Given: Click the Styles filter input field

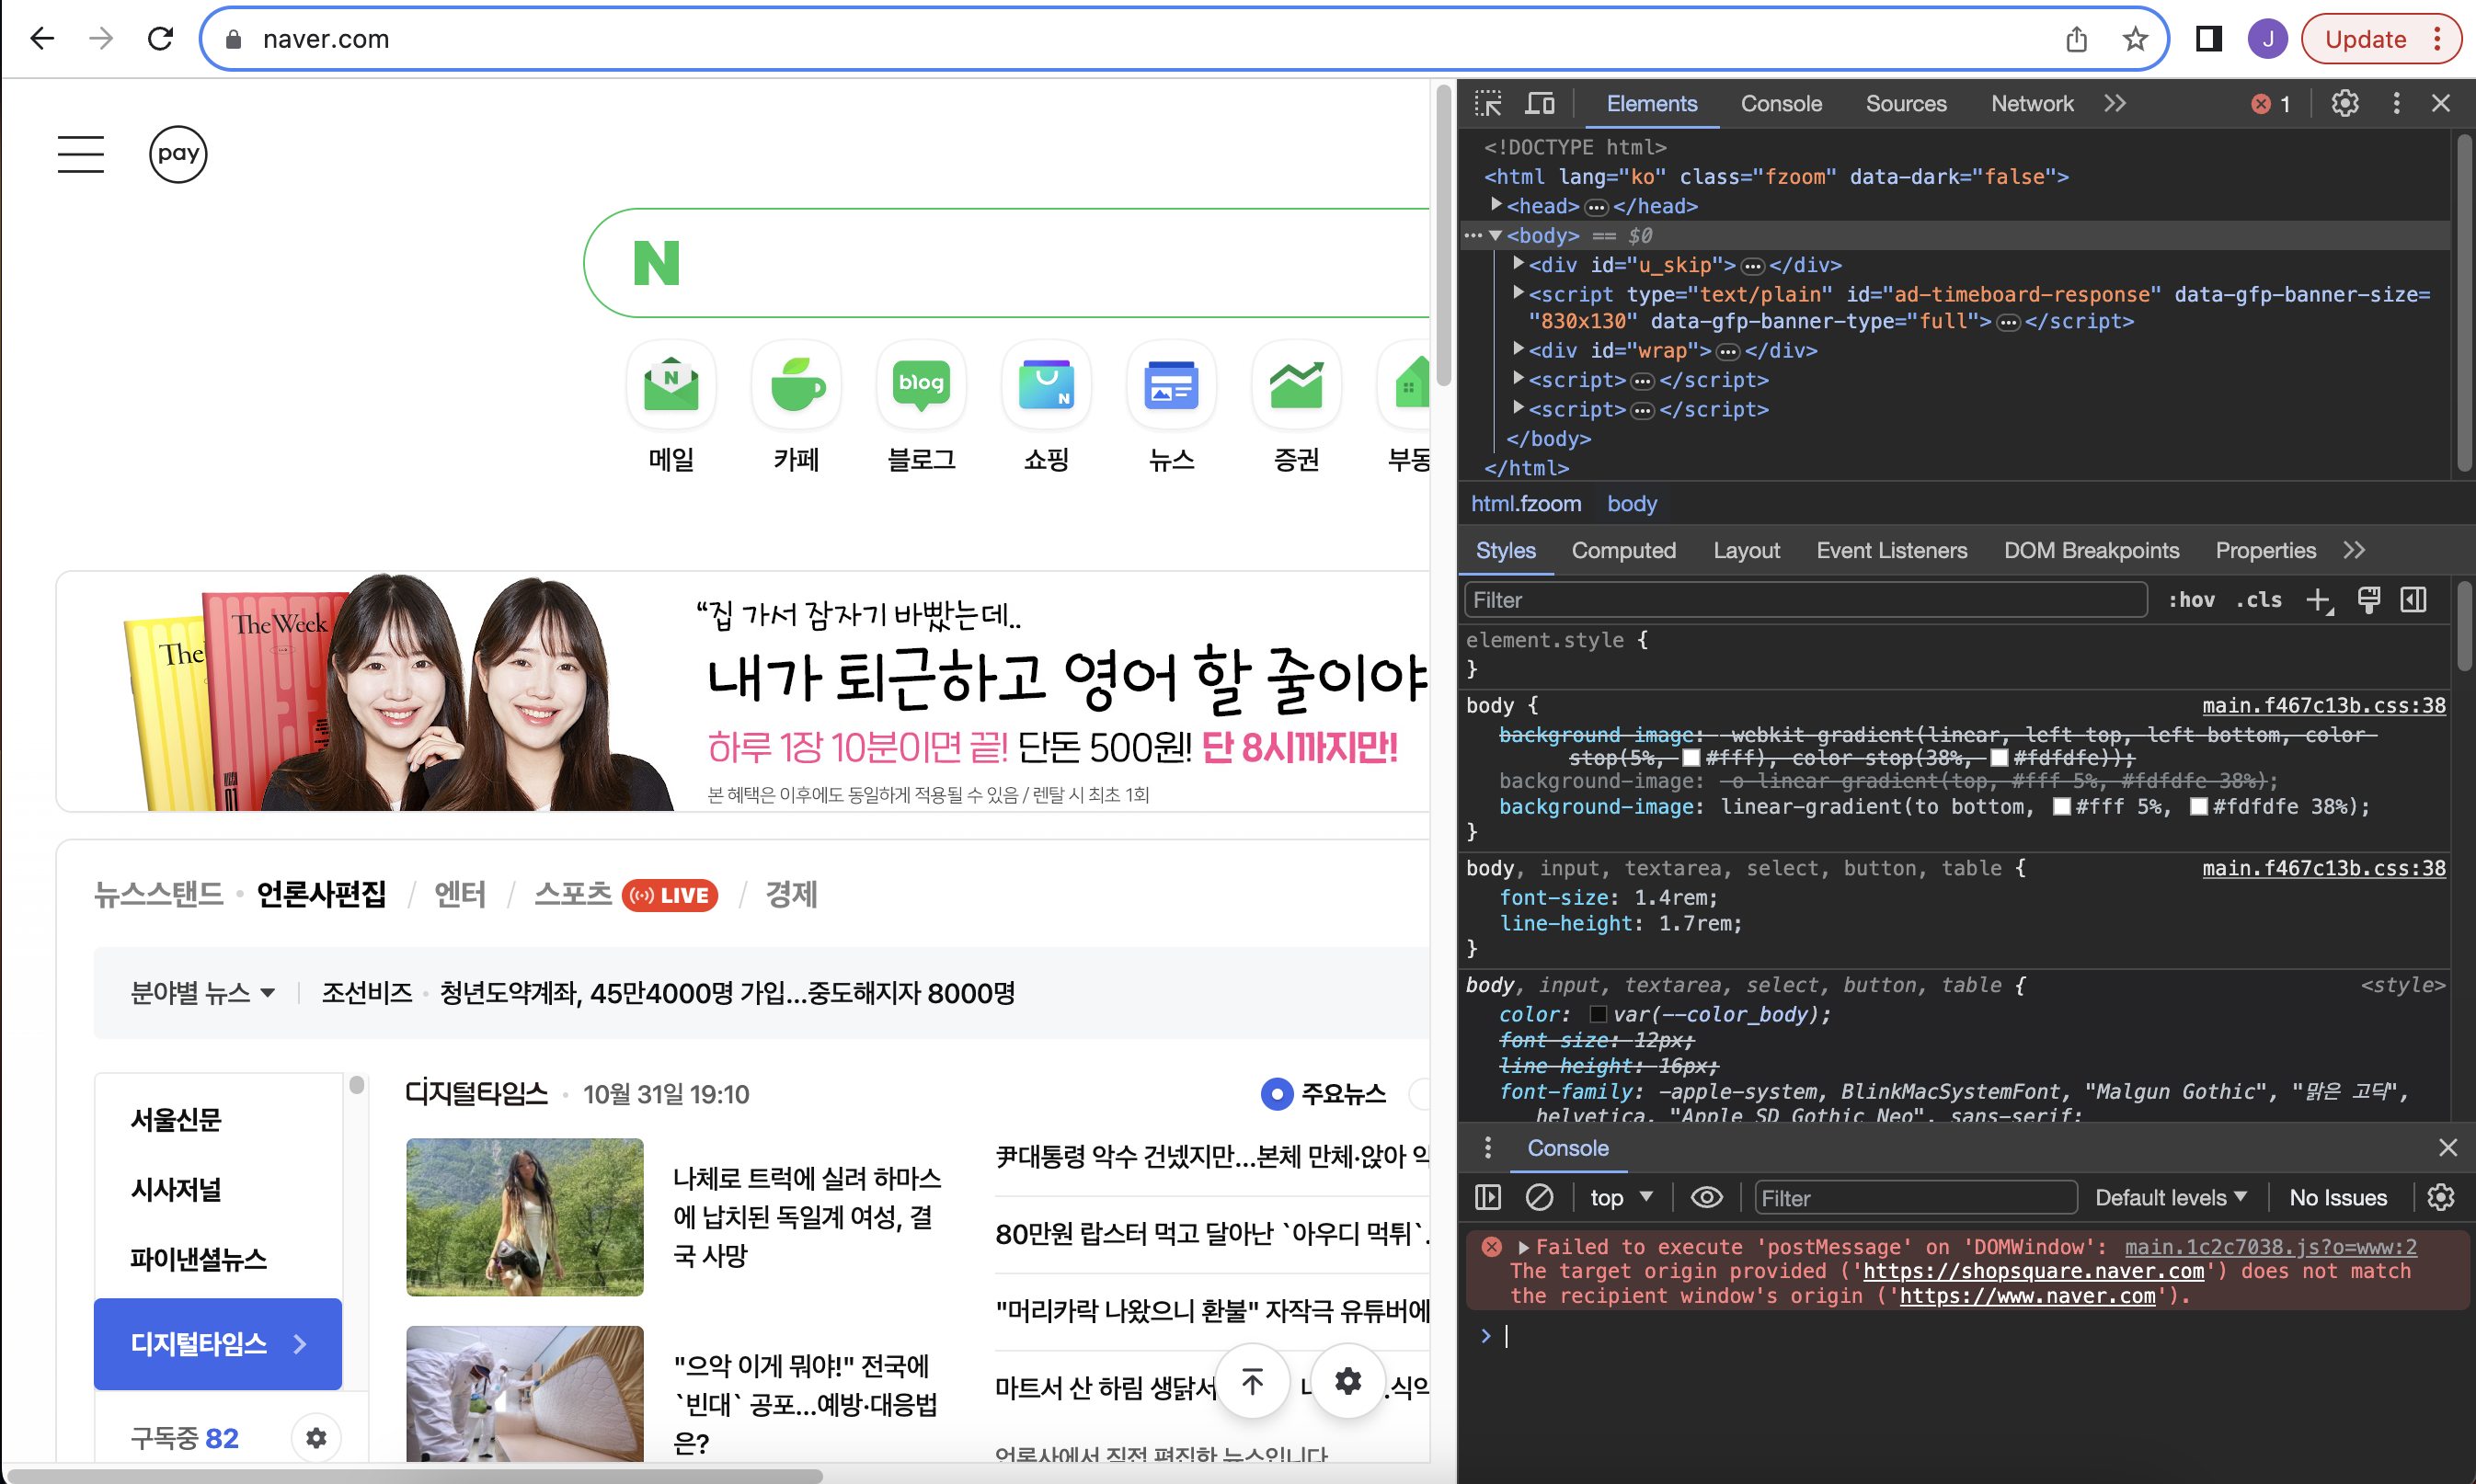Looking at the screenshot, I should pyautogui.click(x=1805, y=600).
